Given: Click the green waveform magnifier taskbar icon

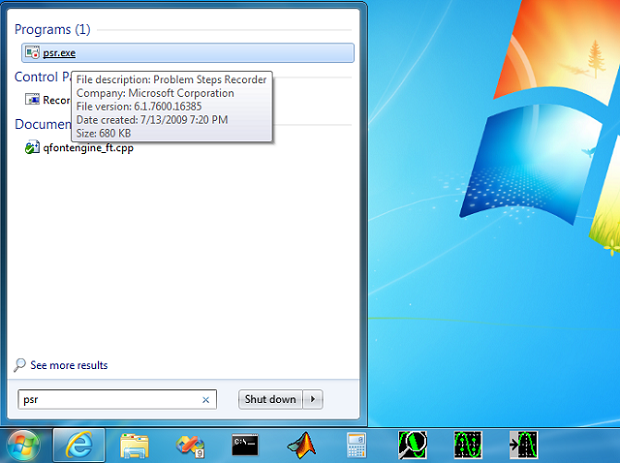Looking at the screenshot, I should (412, 445).
